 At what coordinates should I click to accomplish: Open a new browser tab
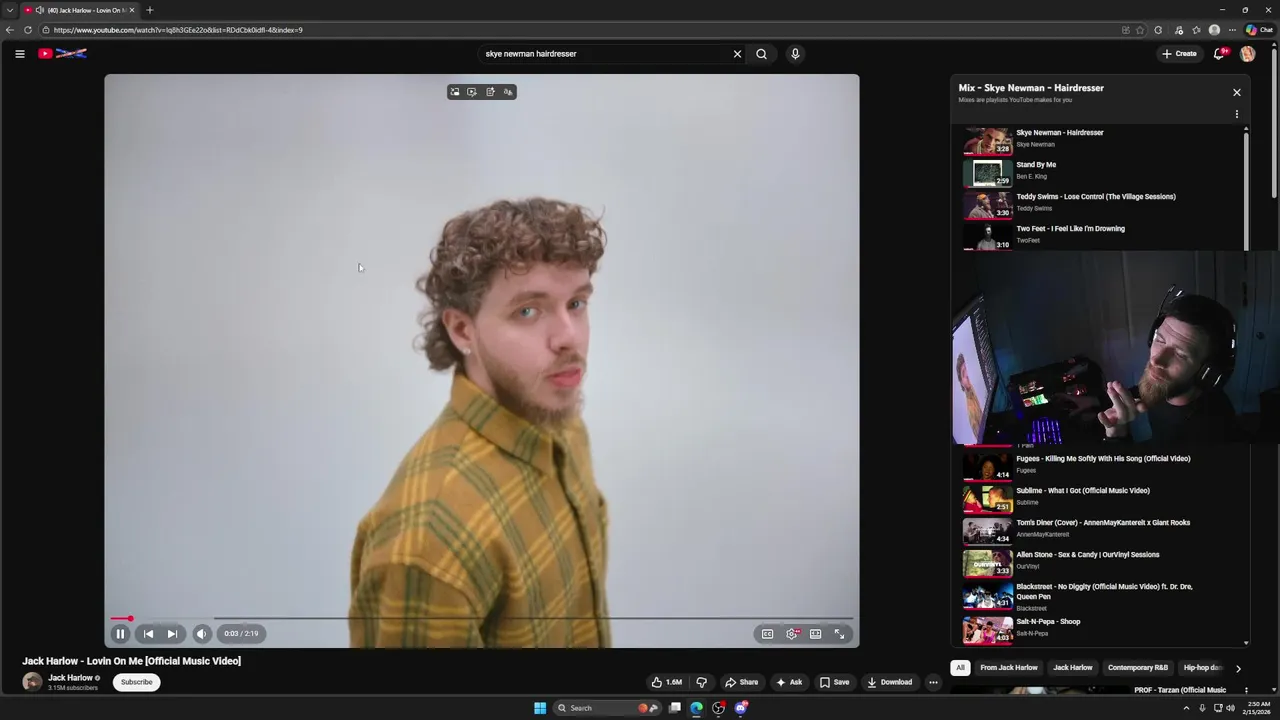149,10
